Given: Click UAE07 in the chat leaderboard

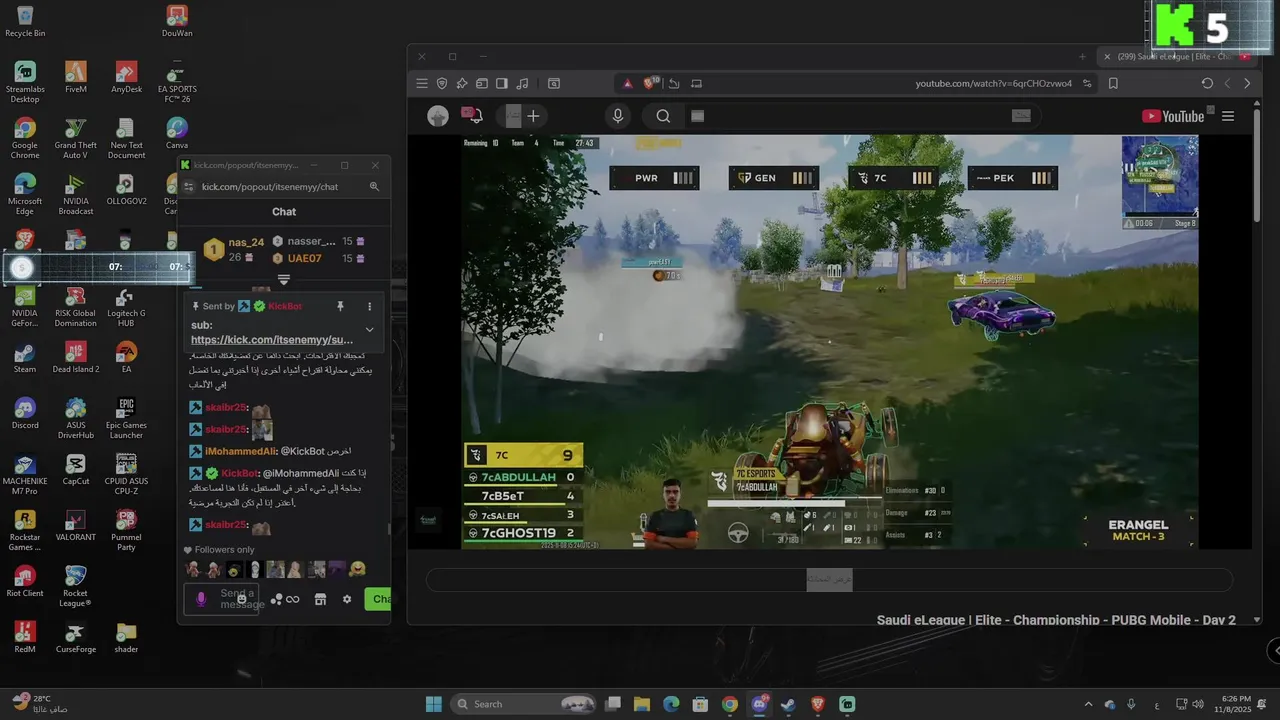Looking at the screenshot, I should [305, 258].
